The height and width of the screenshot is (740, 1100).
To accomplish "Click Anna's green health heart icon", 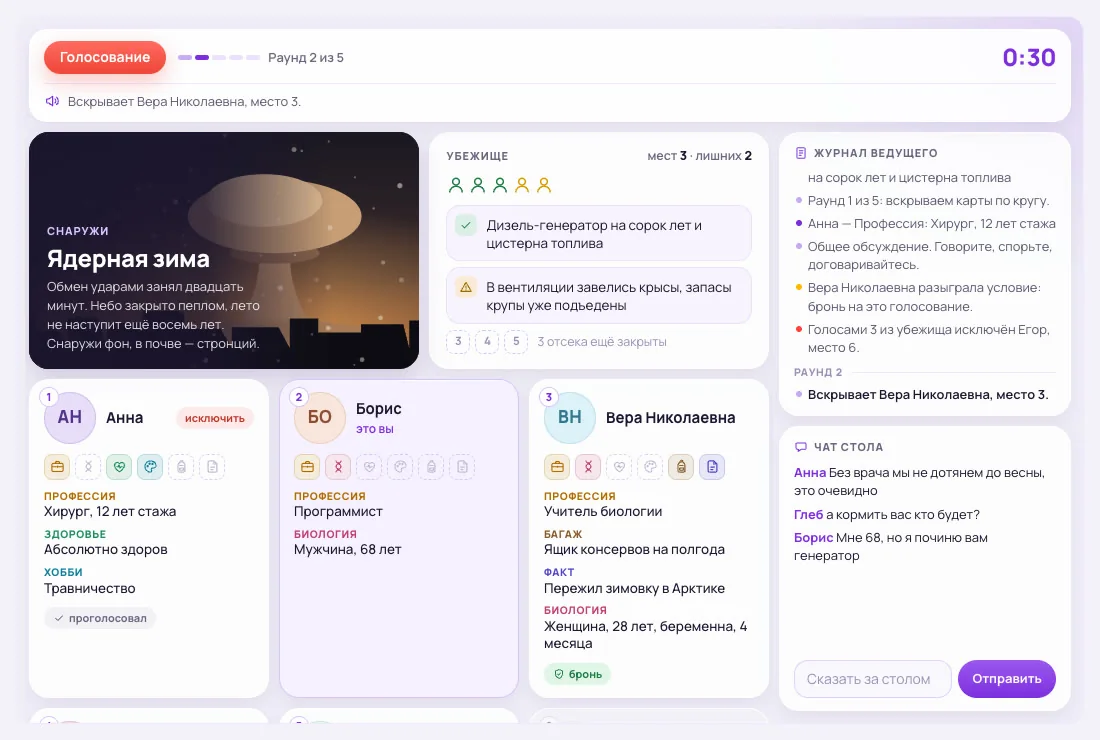I will [119, 466].
